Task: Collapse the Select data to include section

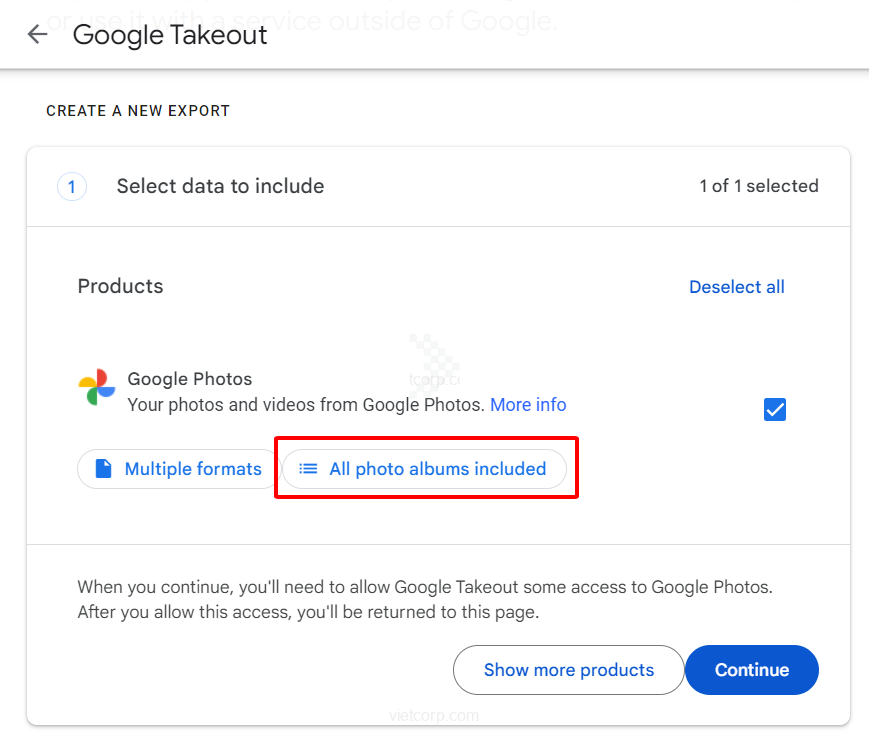Action: (220, 186)
